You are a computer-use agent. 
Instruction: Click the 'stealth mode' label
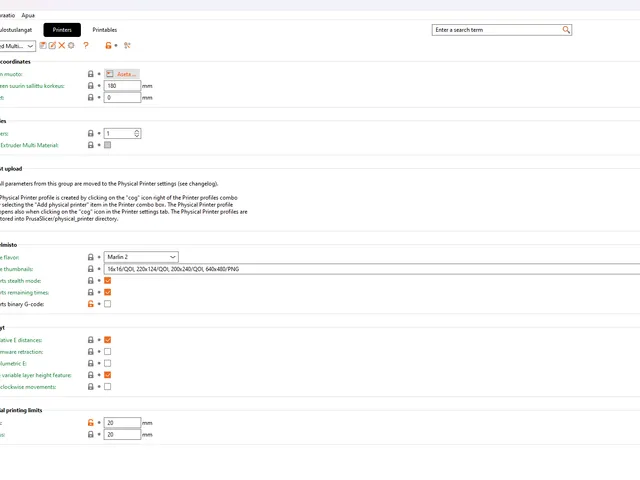(x=24, y=281)
